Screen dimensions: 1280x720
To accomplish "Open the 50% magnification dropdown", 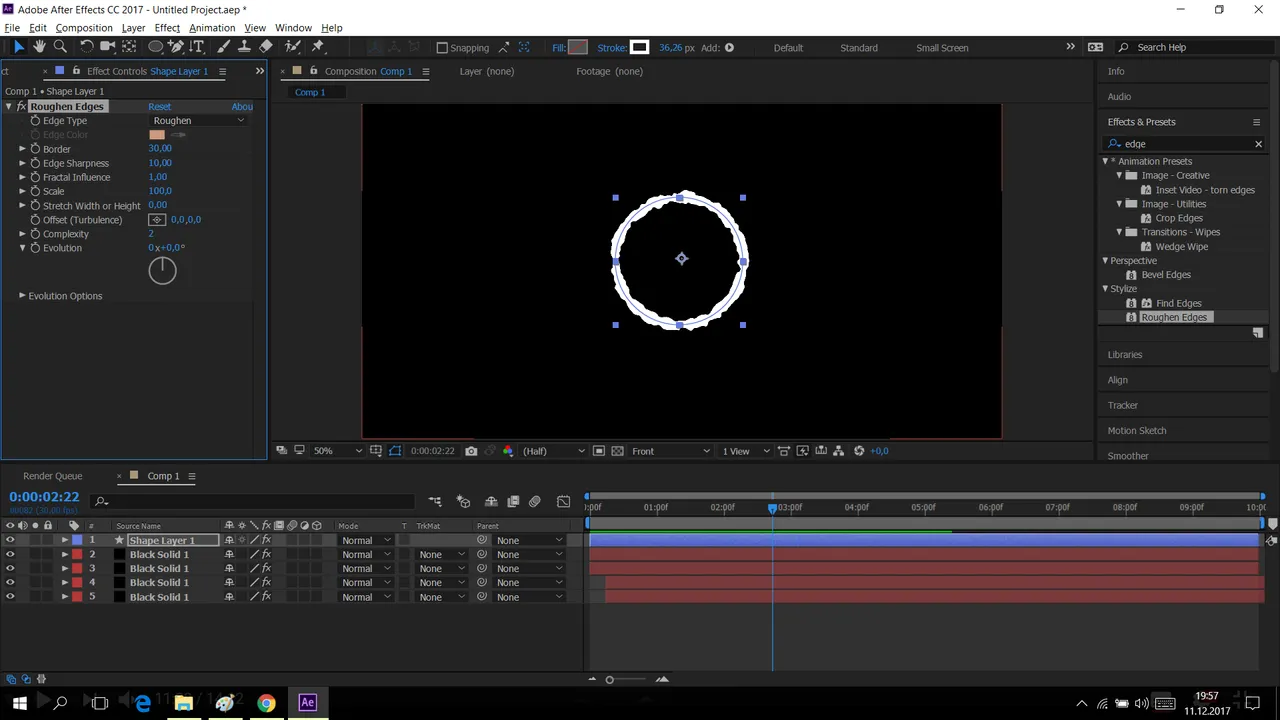I will (x=338, y=451).
